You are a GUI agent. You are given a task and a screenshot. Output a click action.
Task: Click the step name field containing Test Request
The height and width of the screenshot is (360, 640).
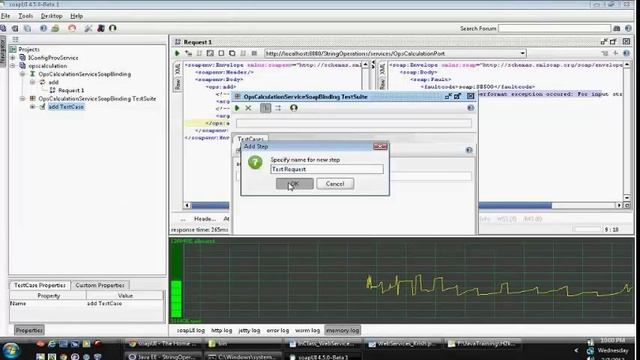pos(327,169)
